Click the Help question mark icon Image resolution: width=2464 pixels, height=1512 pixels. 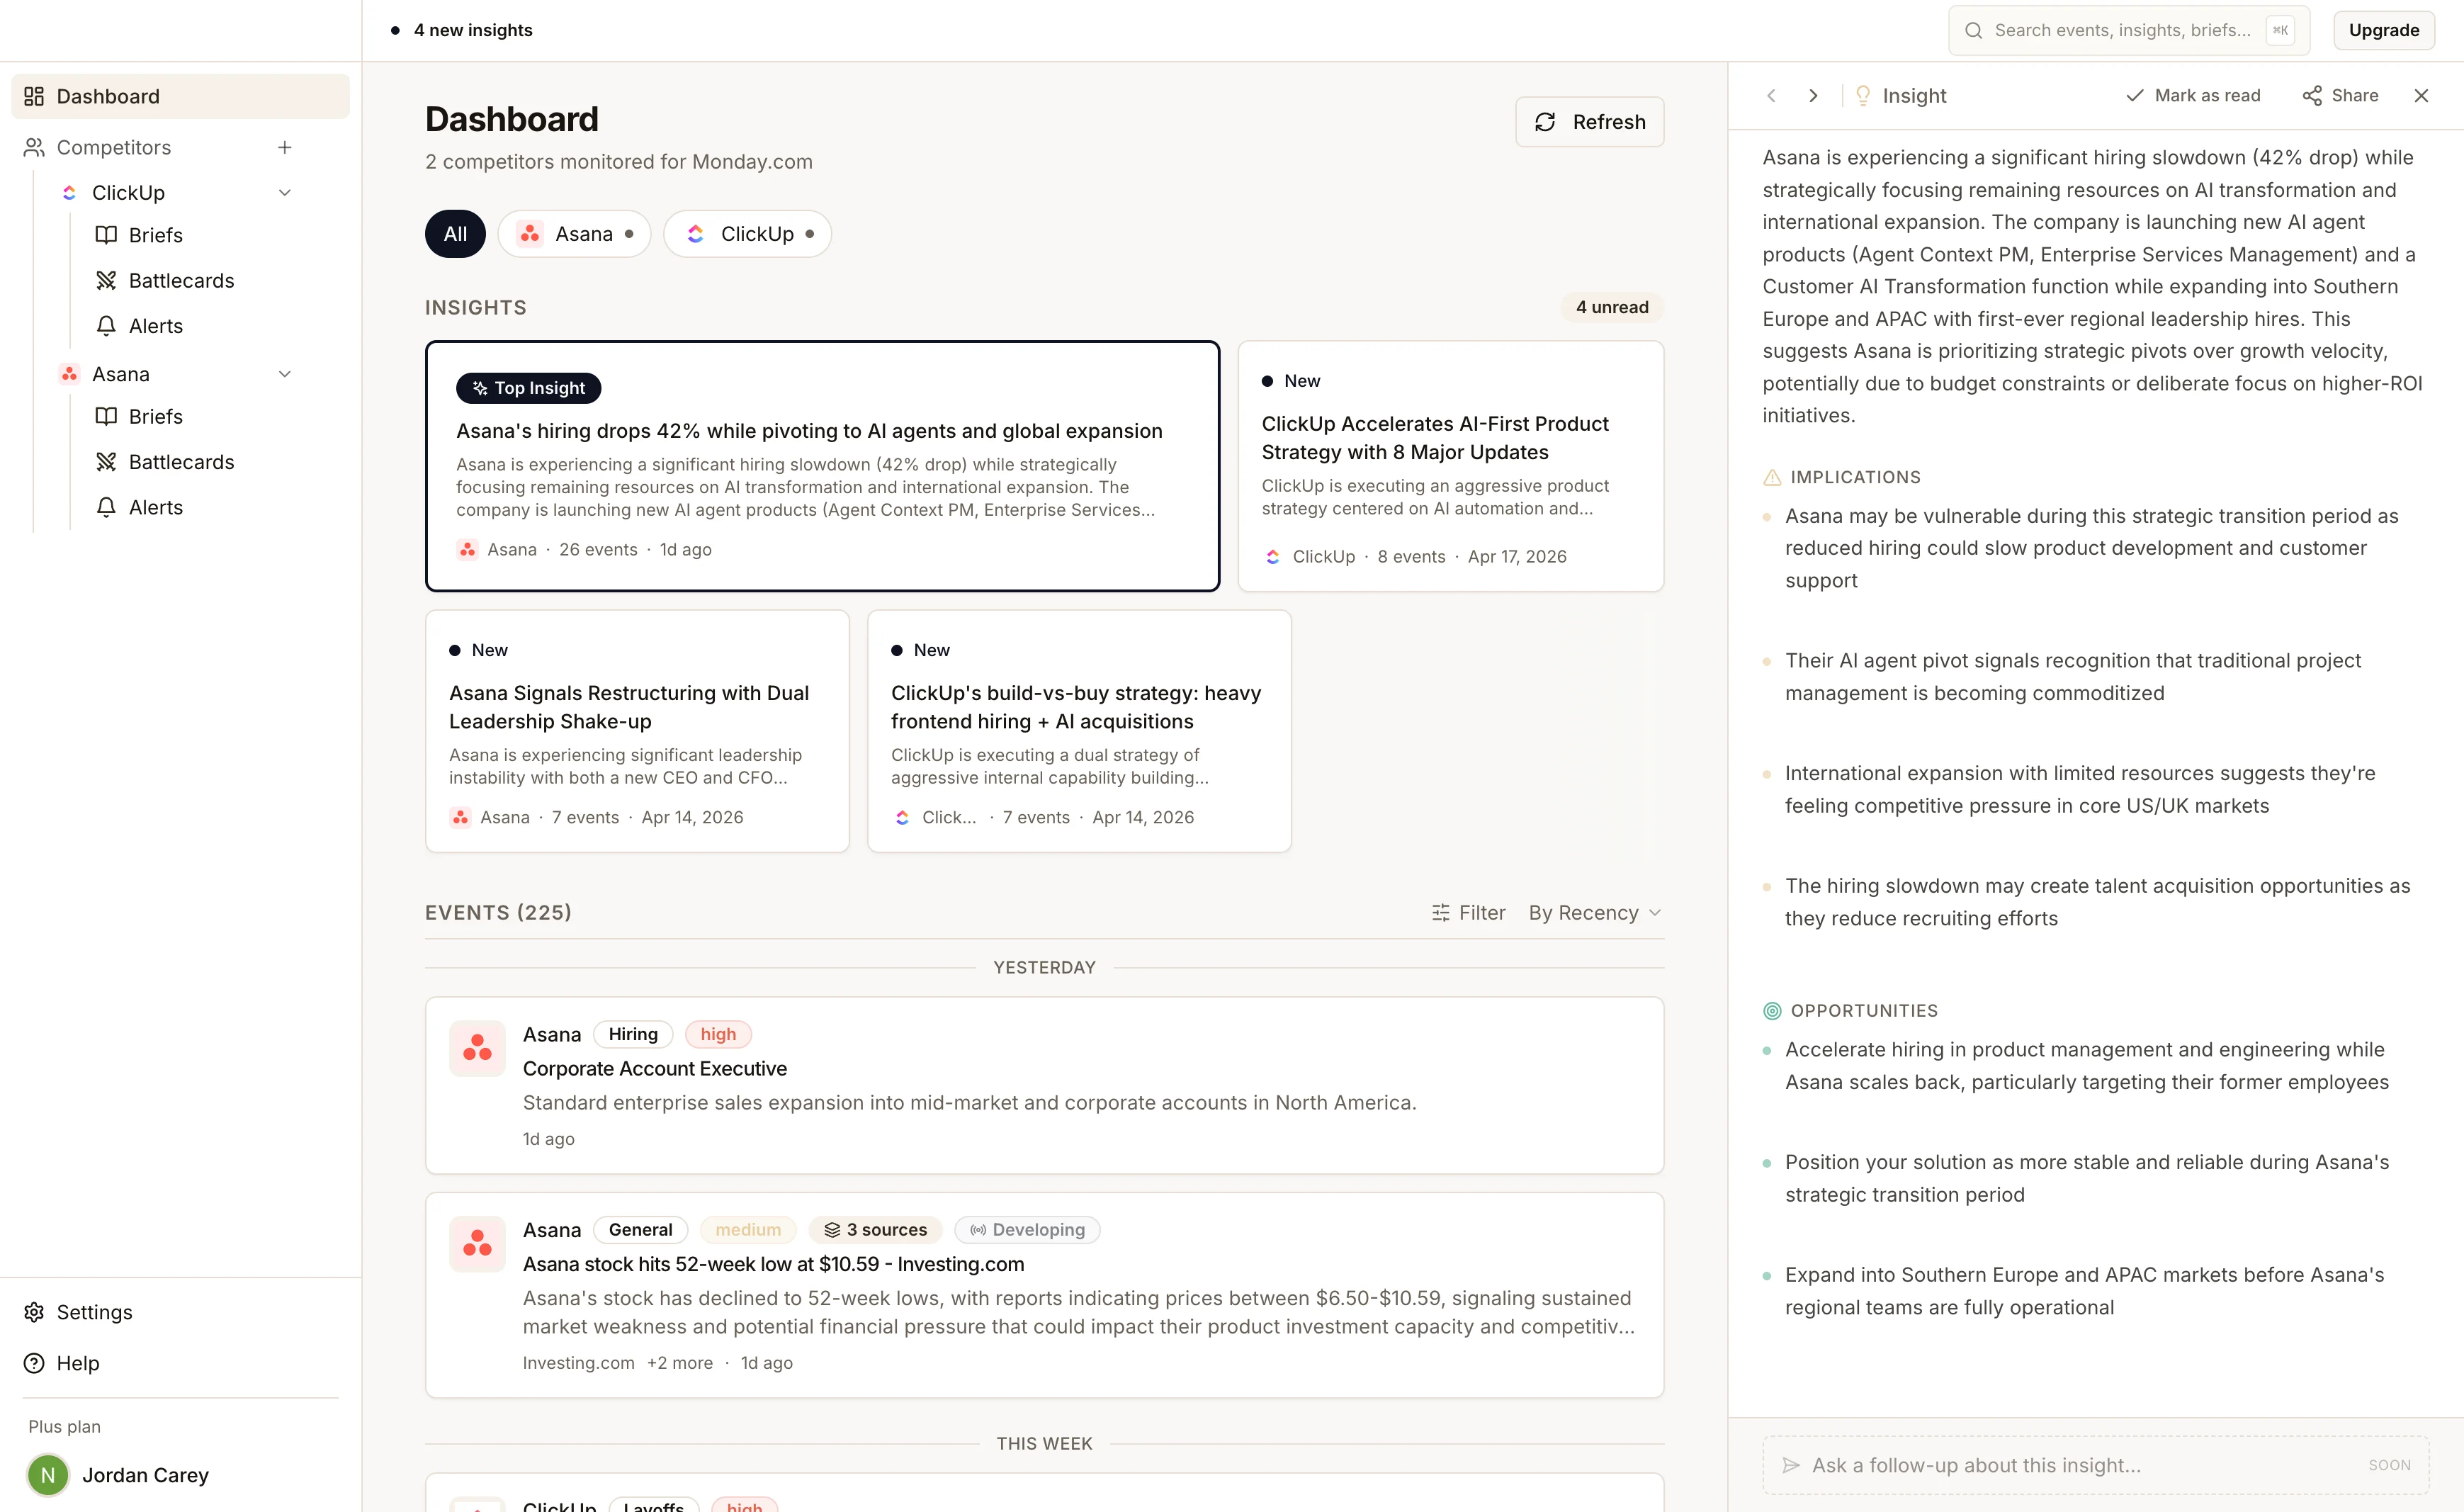(34, 1363)
